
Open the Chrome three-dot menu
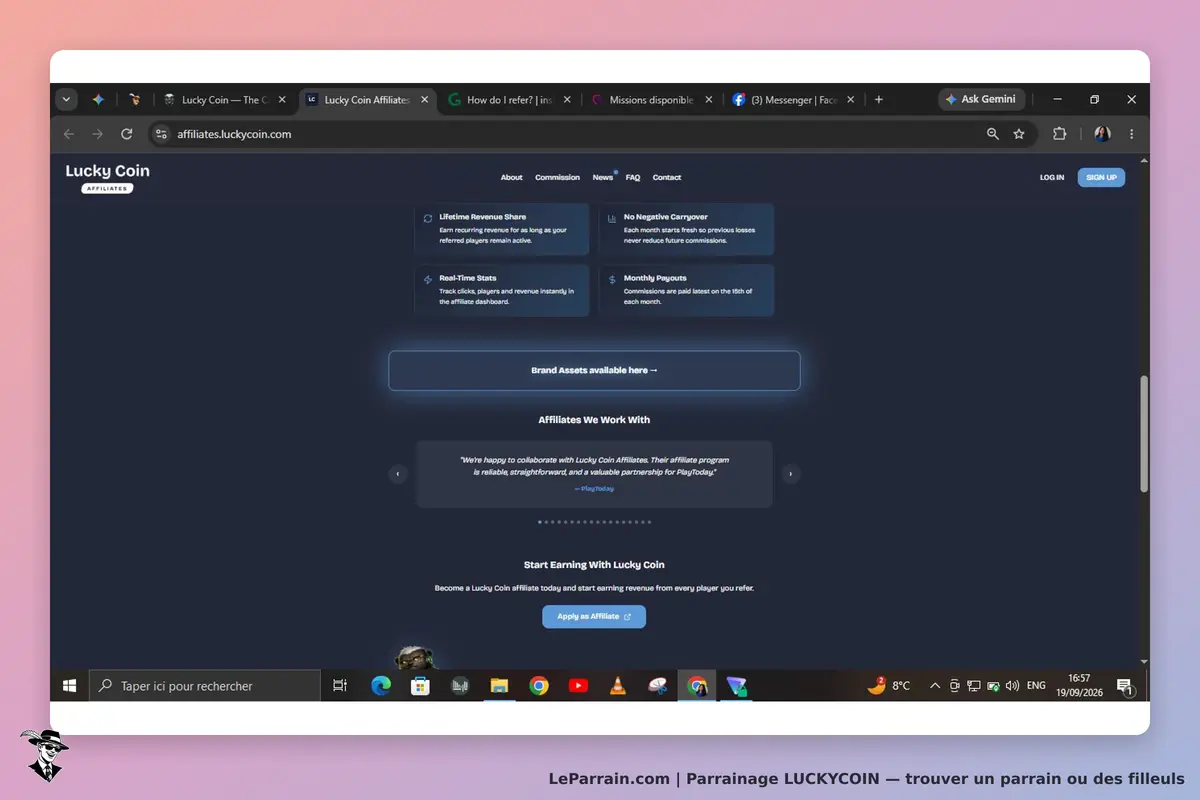coord(1132,134)
